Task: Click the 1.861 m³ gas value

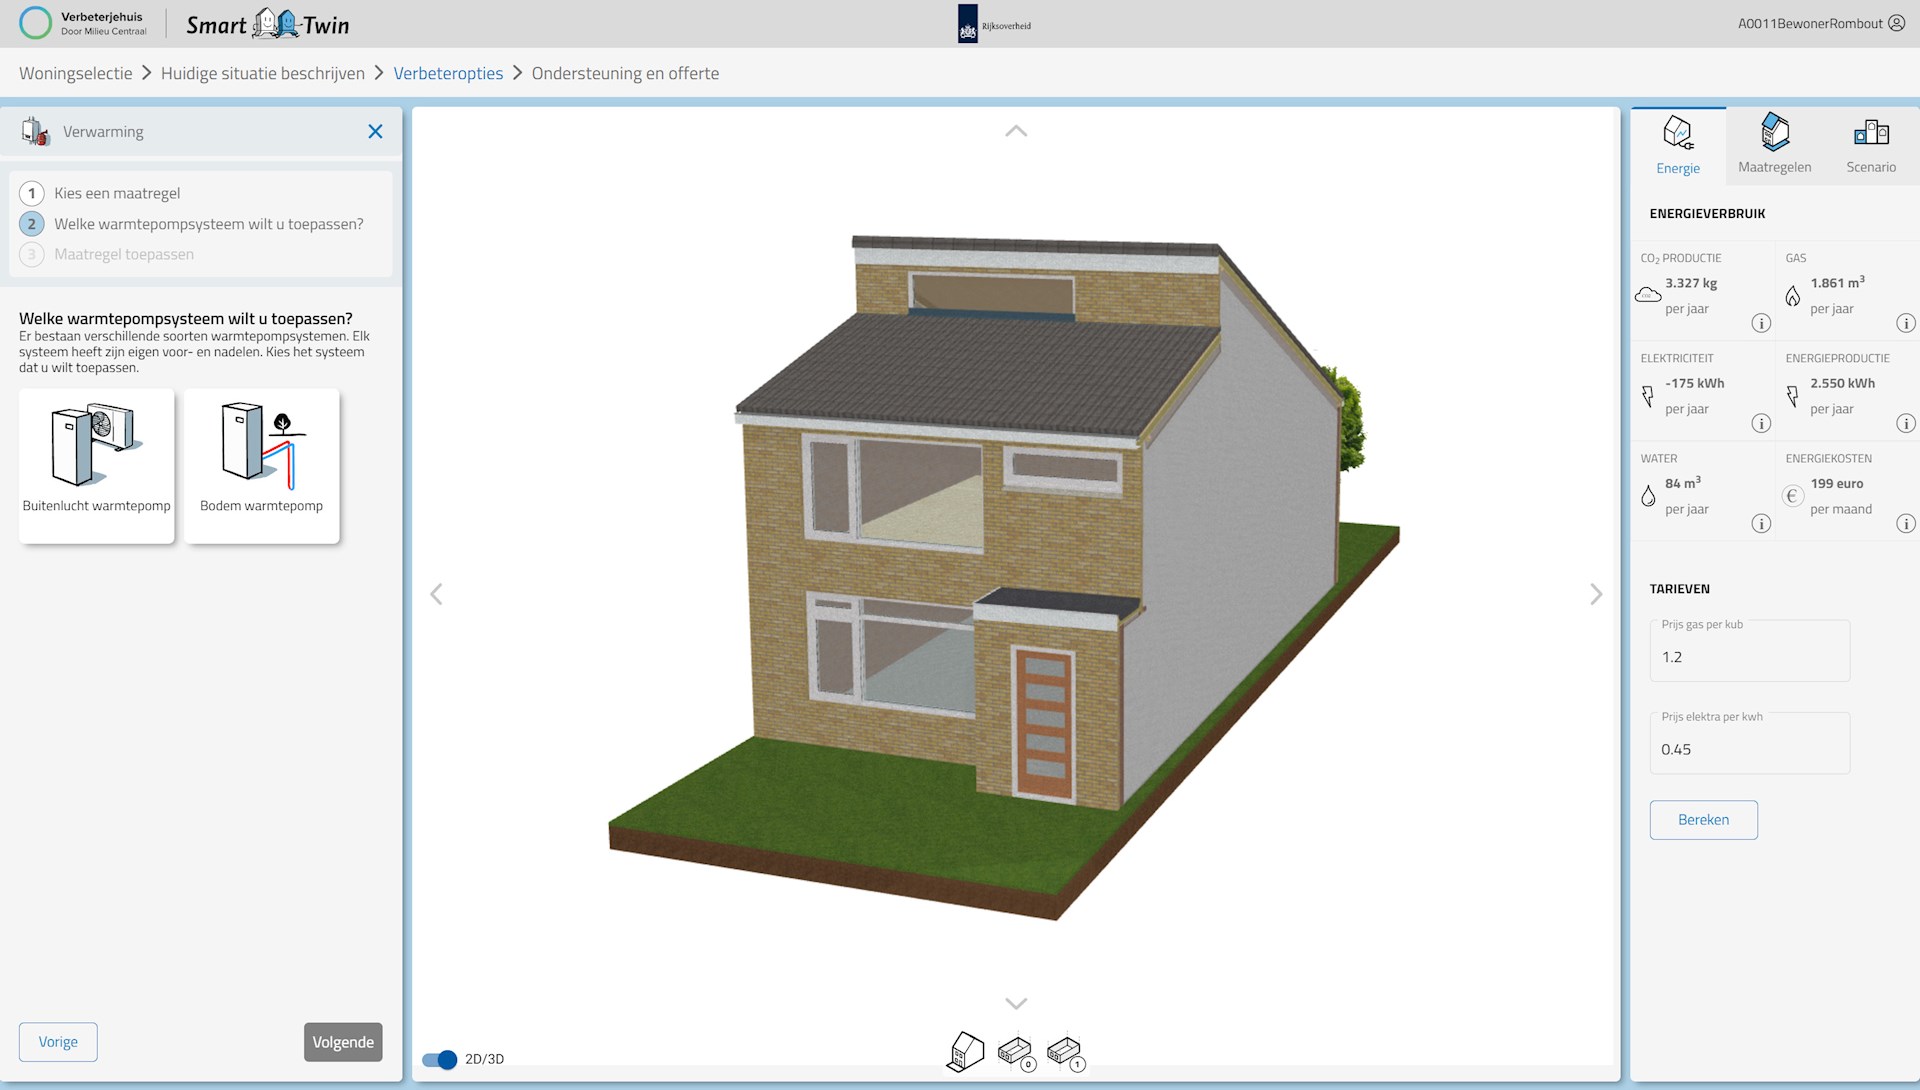Action: coord(1838,283)
